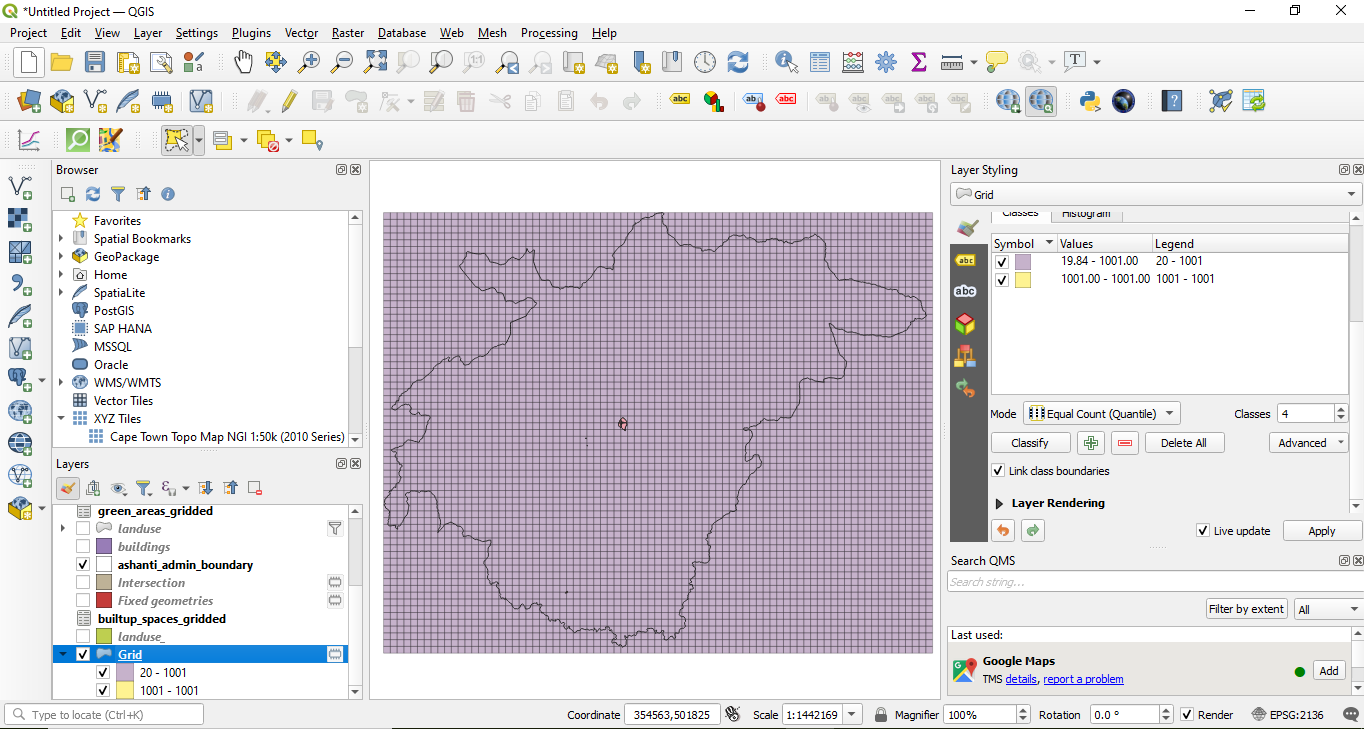Screen dimensions: 1364x729
Task: Open the 3D View cube tab in Layer Styling
Action: [965, 323]
